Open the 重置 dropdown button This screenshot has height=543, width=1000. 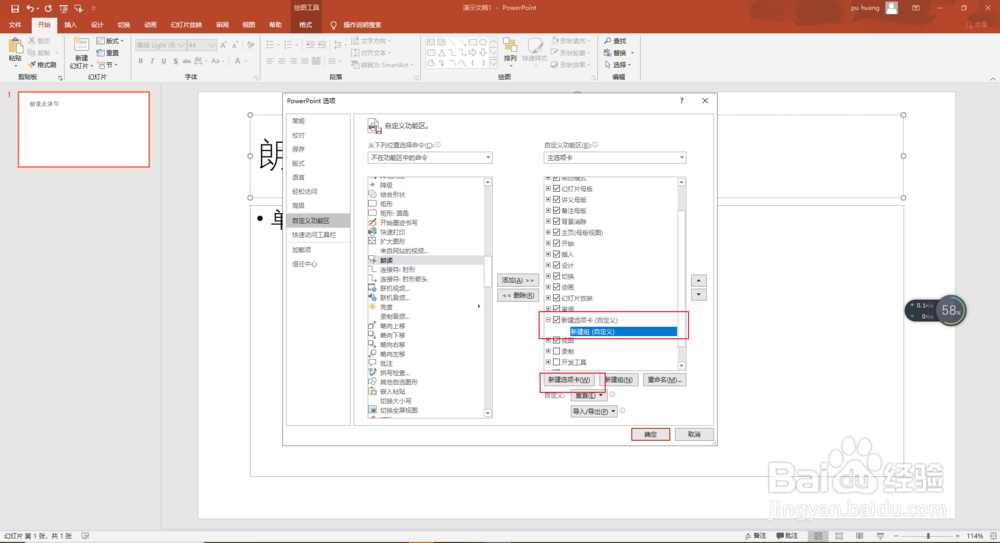pos(587,396)
